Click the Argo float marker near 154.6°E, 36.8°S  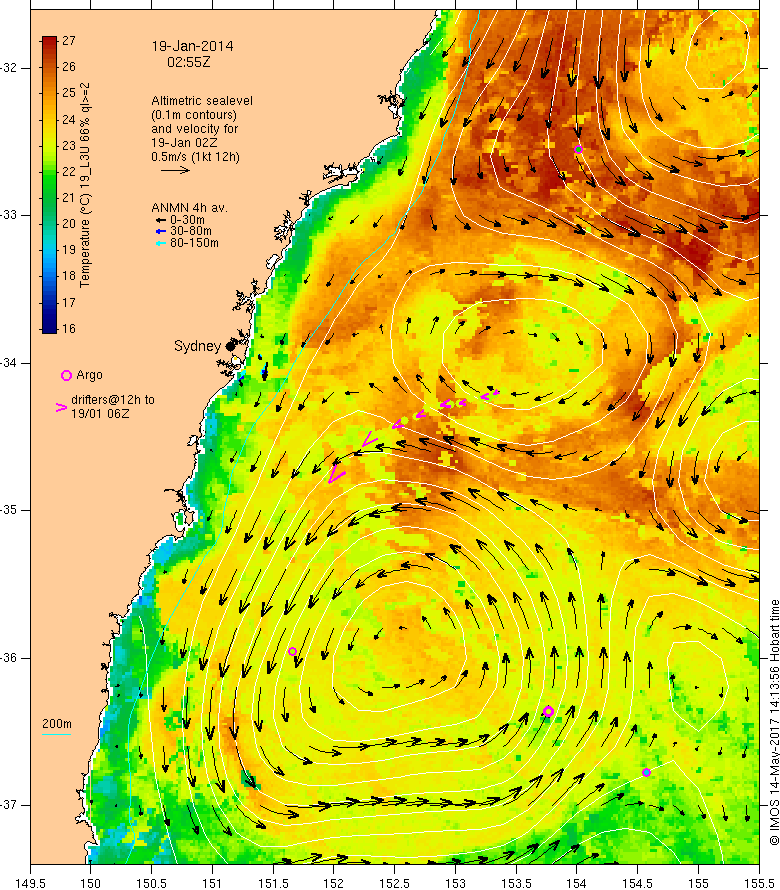pos(646,773)
